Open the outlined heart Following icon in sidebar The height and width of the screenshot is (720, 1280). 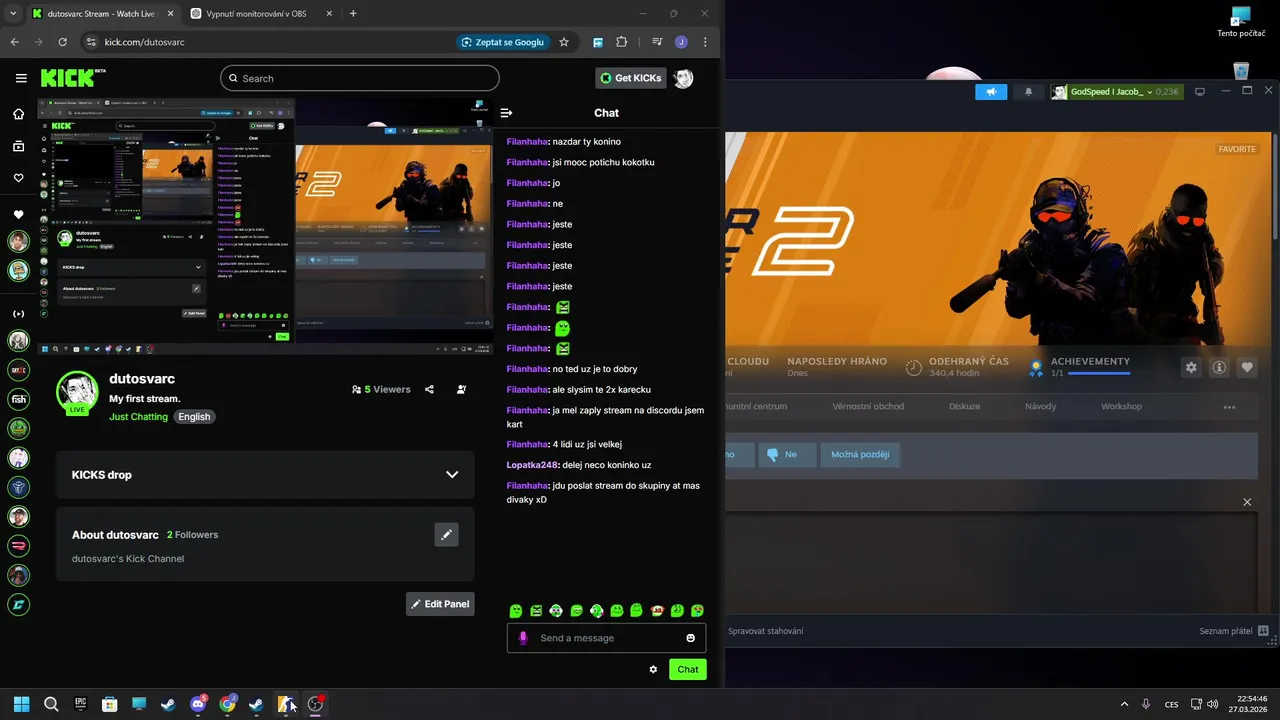(x=18, y=178)
